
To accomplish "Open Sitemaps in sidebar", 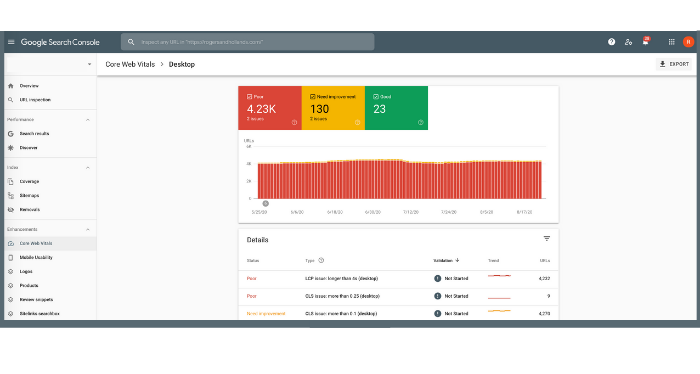I will tap(29, 195).
